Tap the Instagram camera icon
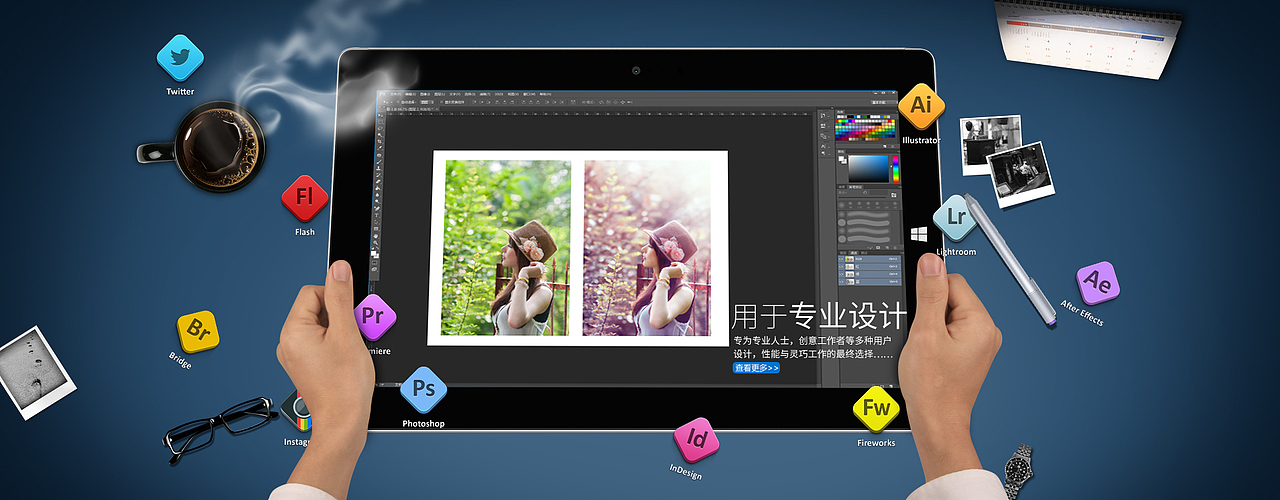Screen dimensions: 1280x500 tap(297, 410)
